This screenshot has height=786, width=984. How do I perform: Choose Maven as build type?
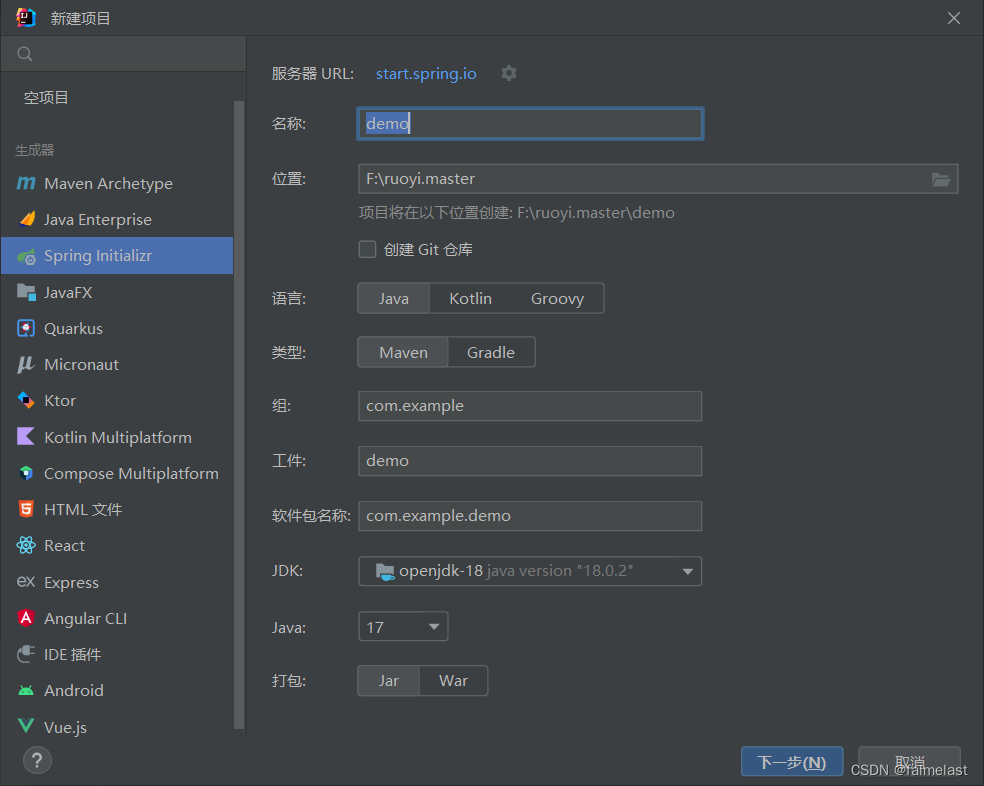click(404, 352)
